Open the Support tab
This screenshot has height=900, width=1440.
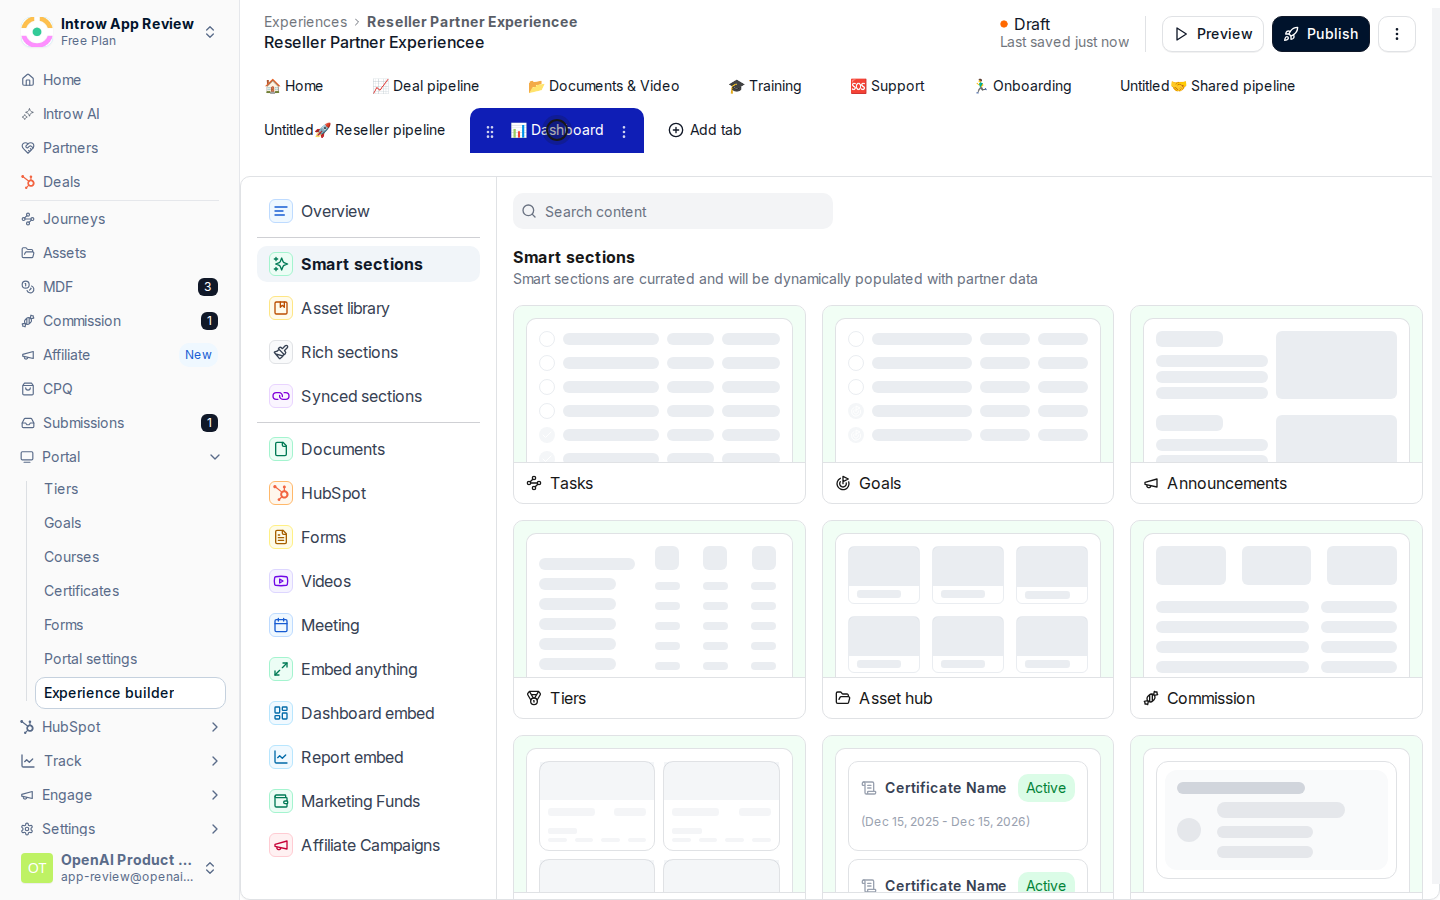coord(887,86)
